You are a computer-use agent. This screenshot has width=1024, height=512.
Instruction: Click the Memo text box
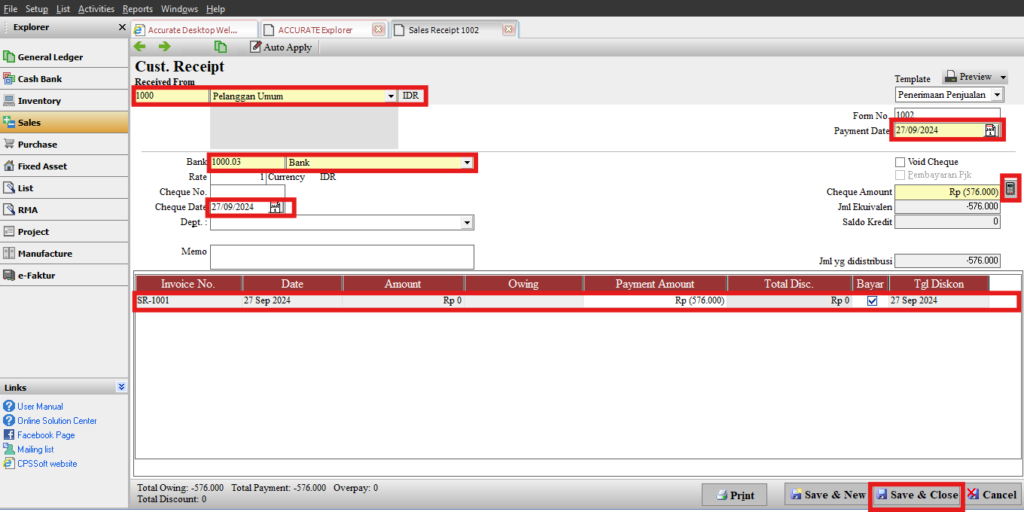point(342,257)
